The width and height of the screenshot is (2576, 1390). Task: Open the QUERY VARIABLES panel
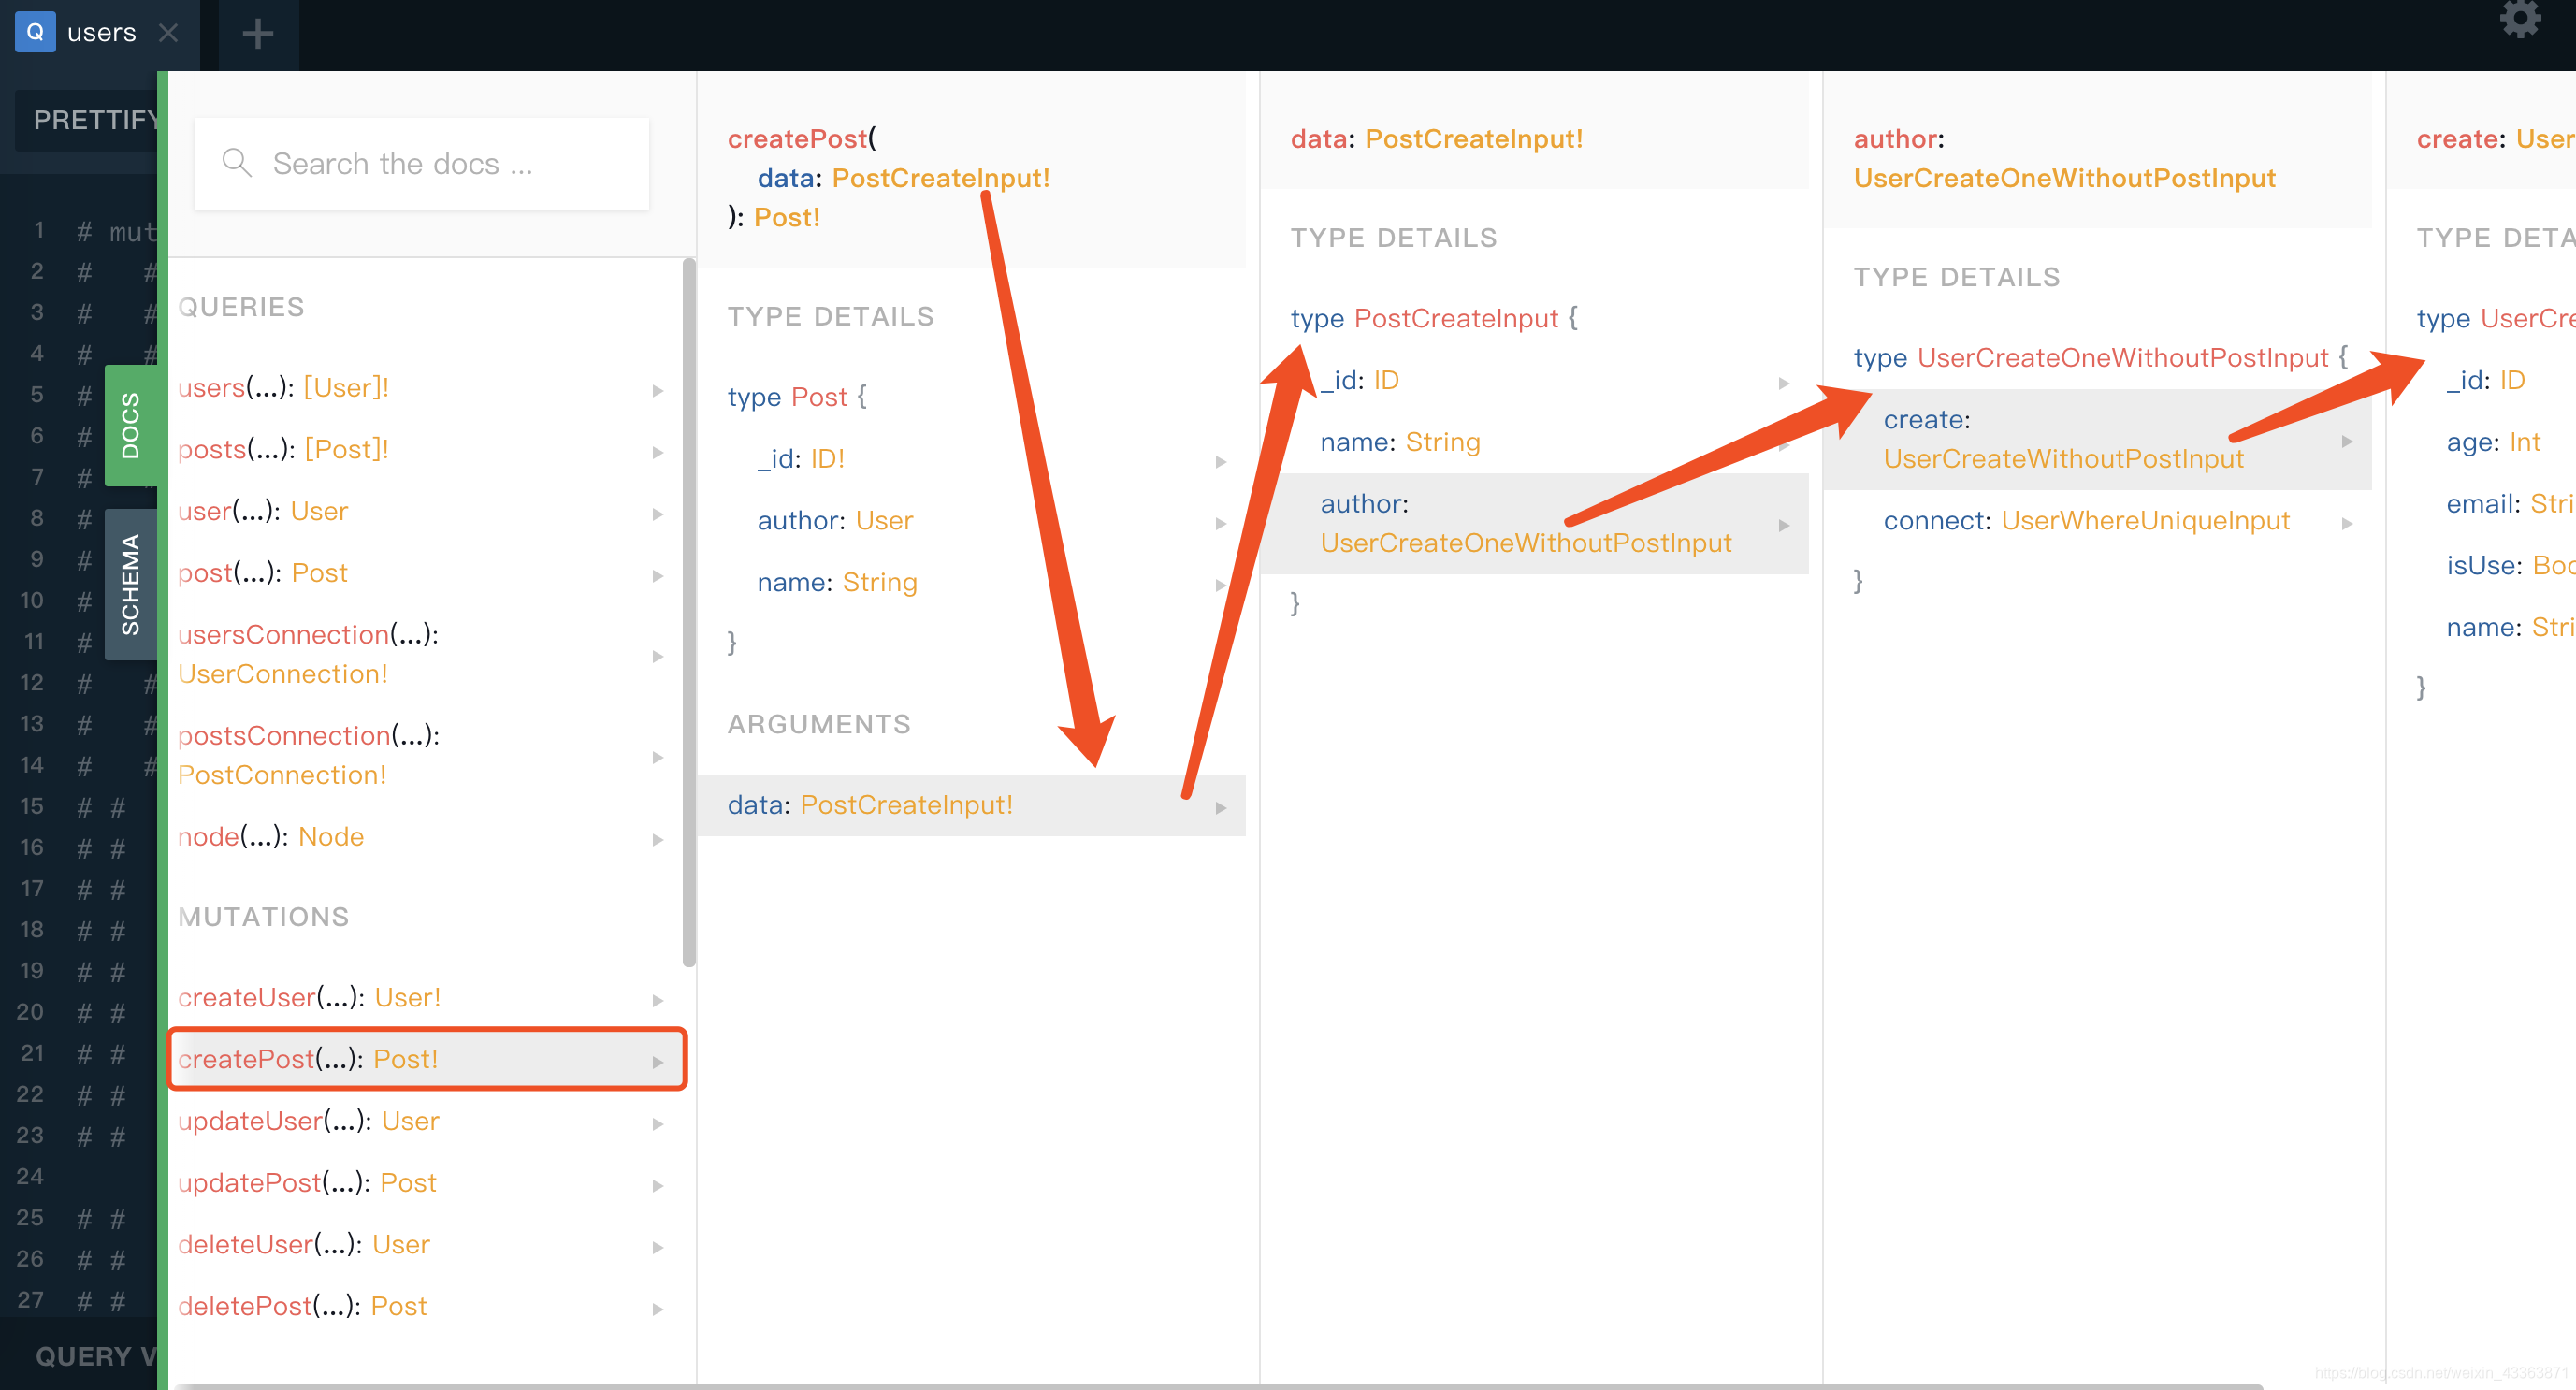[95, 1356]
